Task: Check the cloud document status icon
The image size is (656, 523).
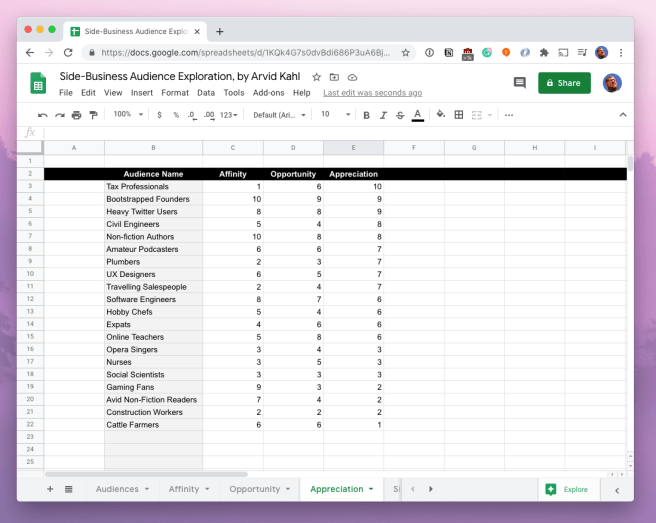Action: (353, 77)
